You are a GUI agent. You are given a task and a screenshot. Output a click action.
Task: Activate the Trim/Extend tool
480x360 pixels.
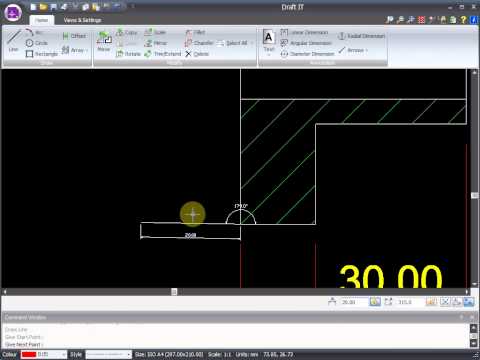(163, 54)
